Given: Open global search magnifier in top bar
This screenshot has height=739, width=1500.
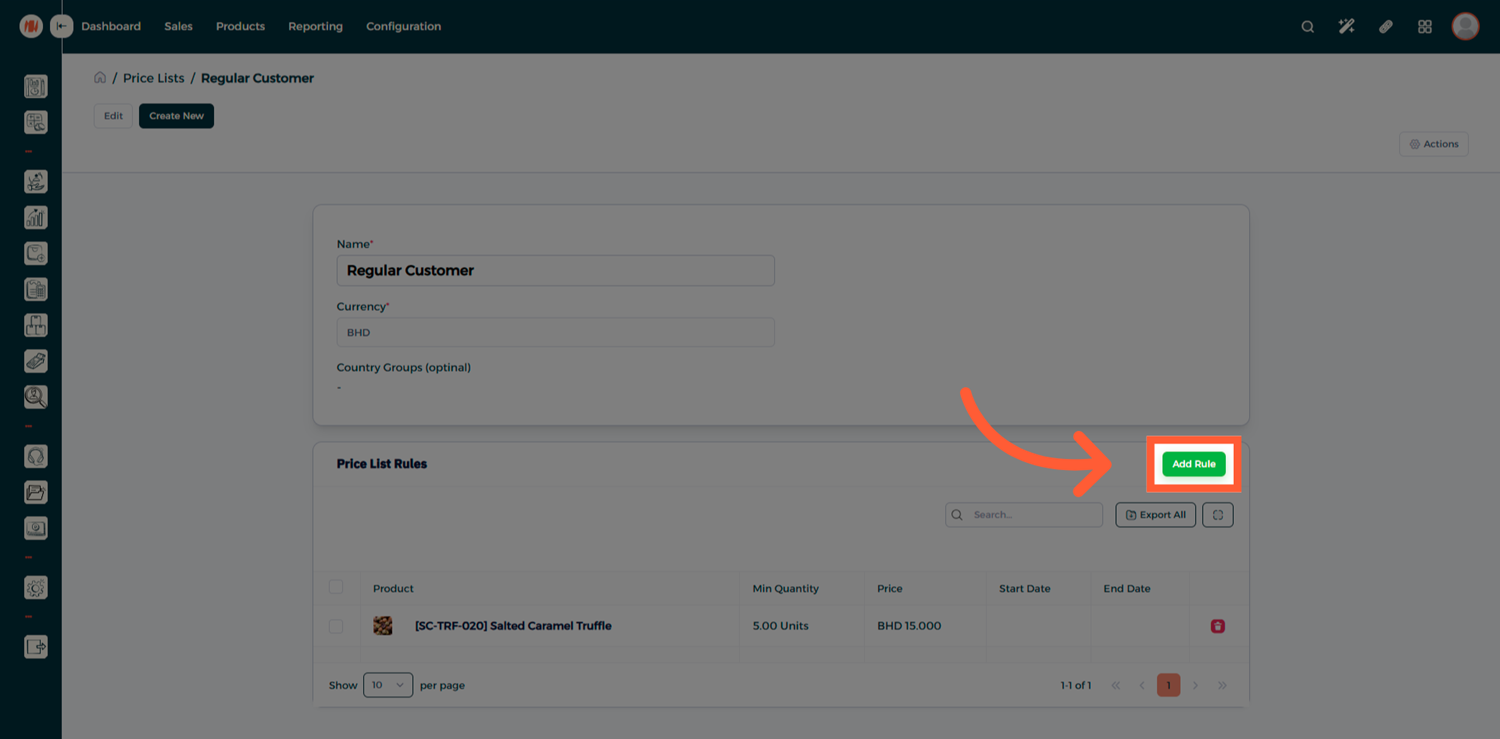Looking at the screenshot, I should [1307, 27].
